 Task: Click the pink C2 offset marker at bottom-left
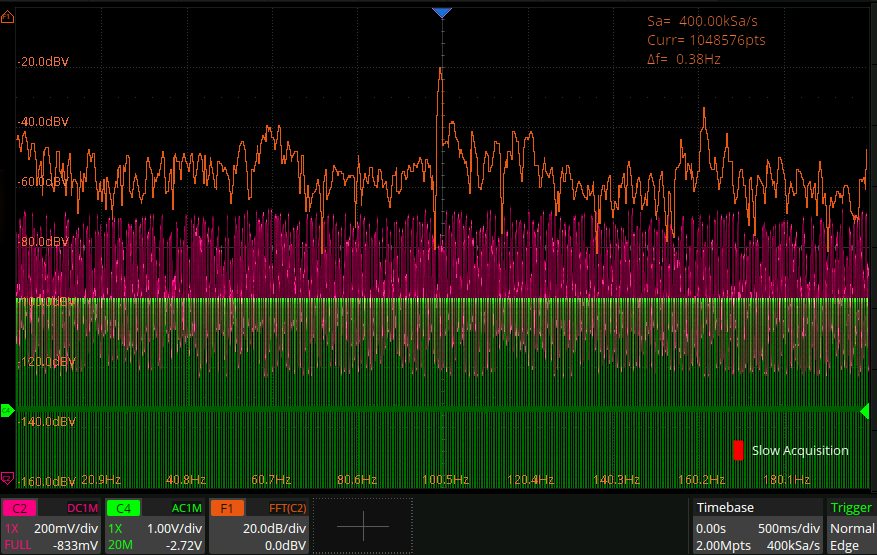[x=8, y=477]
